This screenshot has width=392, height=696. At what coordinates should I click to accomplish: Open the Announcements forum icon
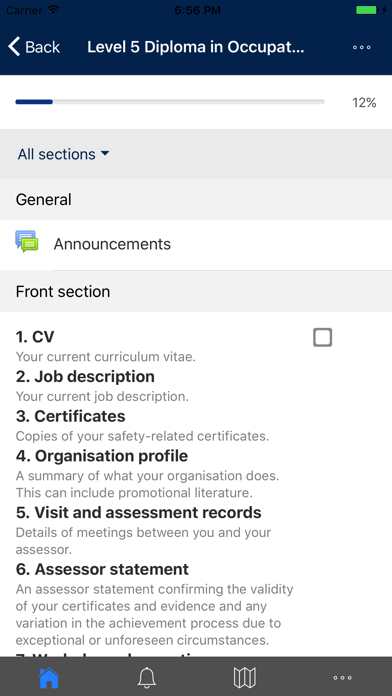27,242
